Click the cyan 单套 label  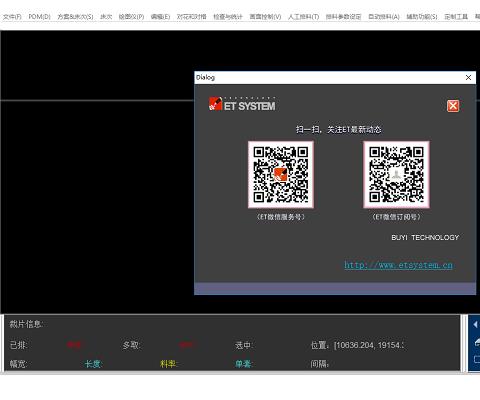tap(244, 364)
